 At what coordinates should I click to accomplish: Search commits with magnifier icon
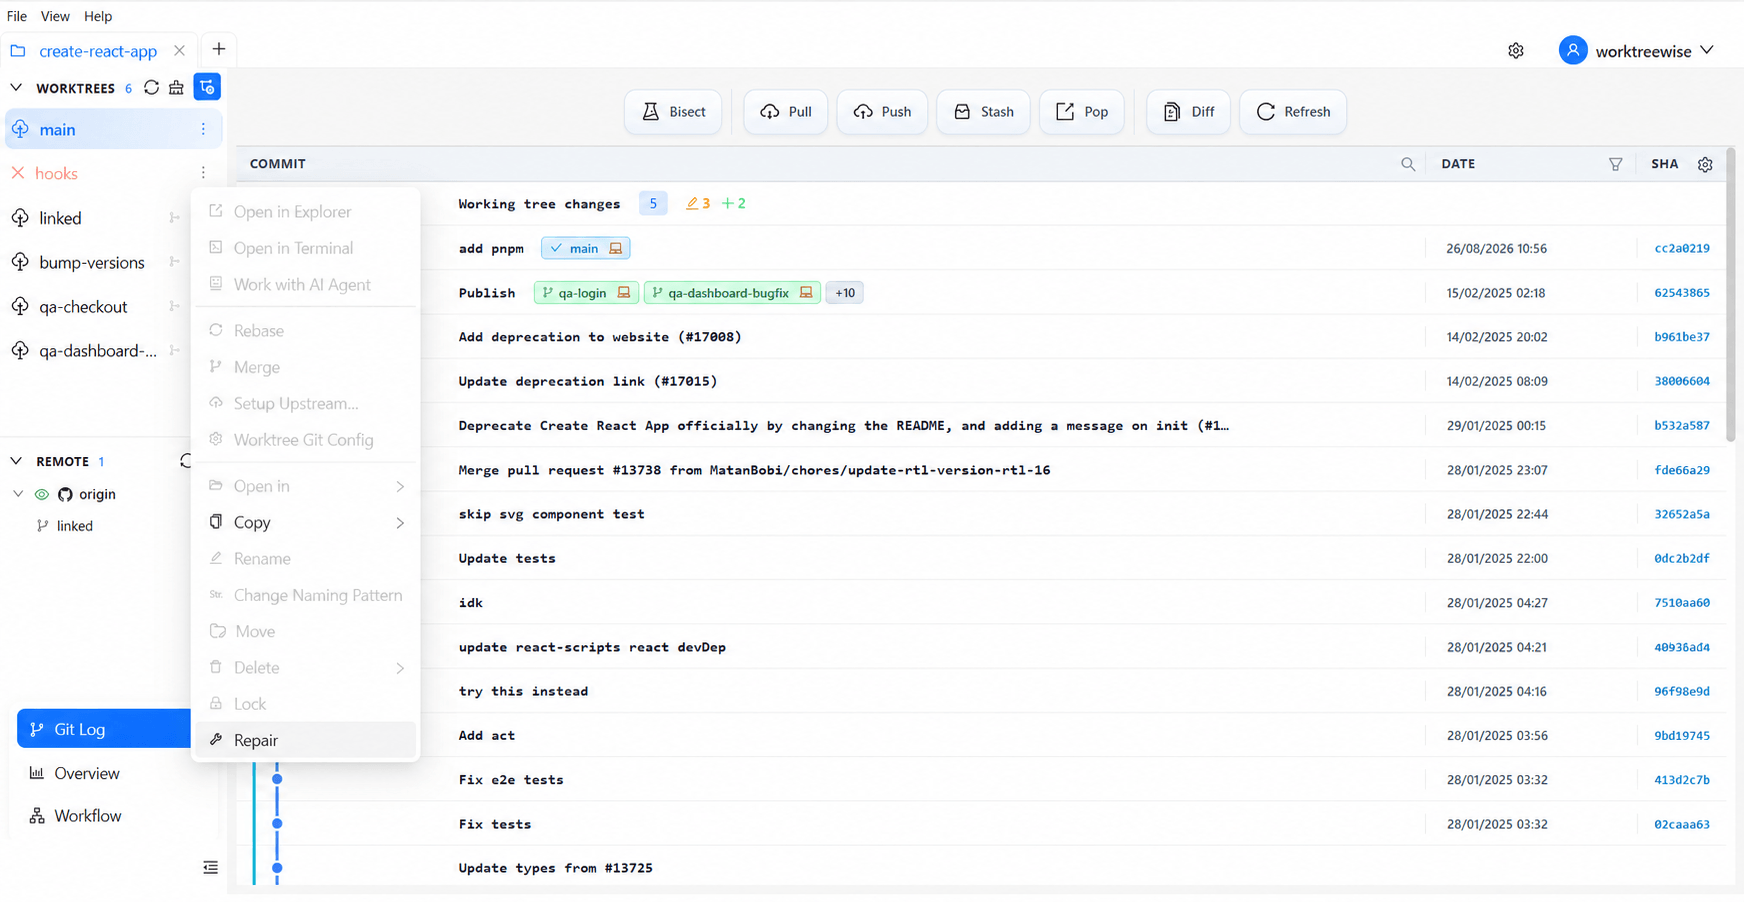tap(1408, 164)
